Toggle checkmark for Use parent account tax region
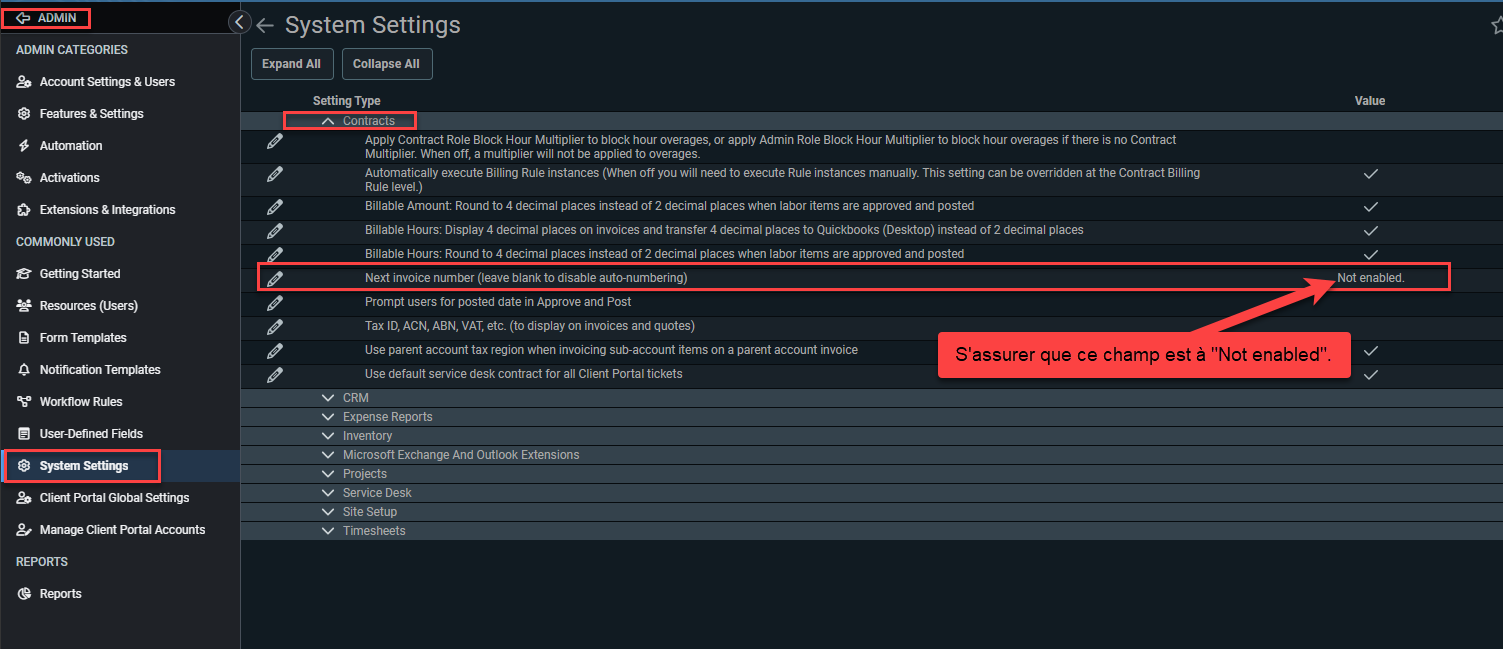This screenshot has width=1503, height=649. click(x=1371, y=351)
